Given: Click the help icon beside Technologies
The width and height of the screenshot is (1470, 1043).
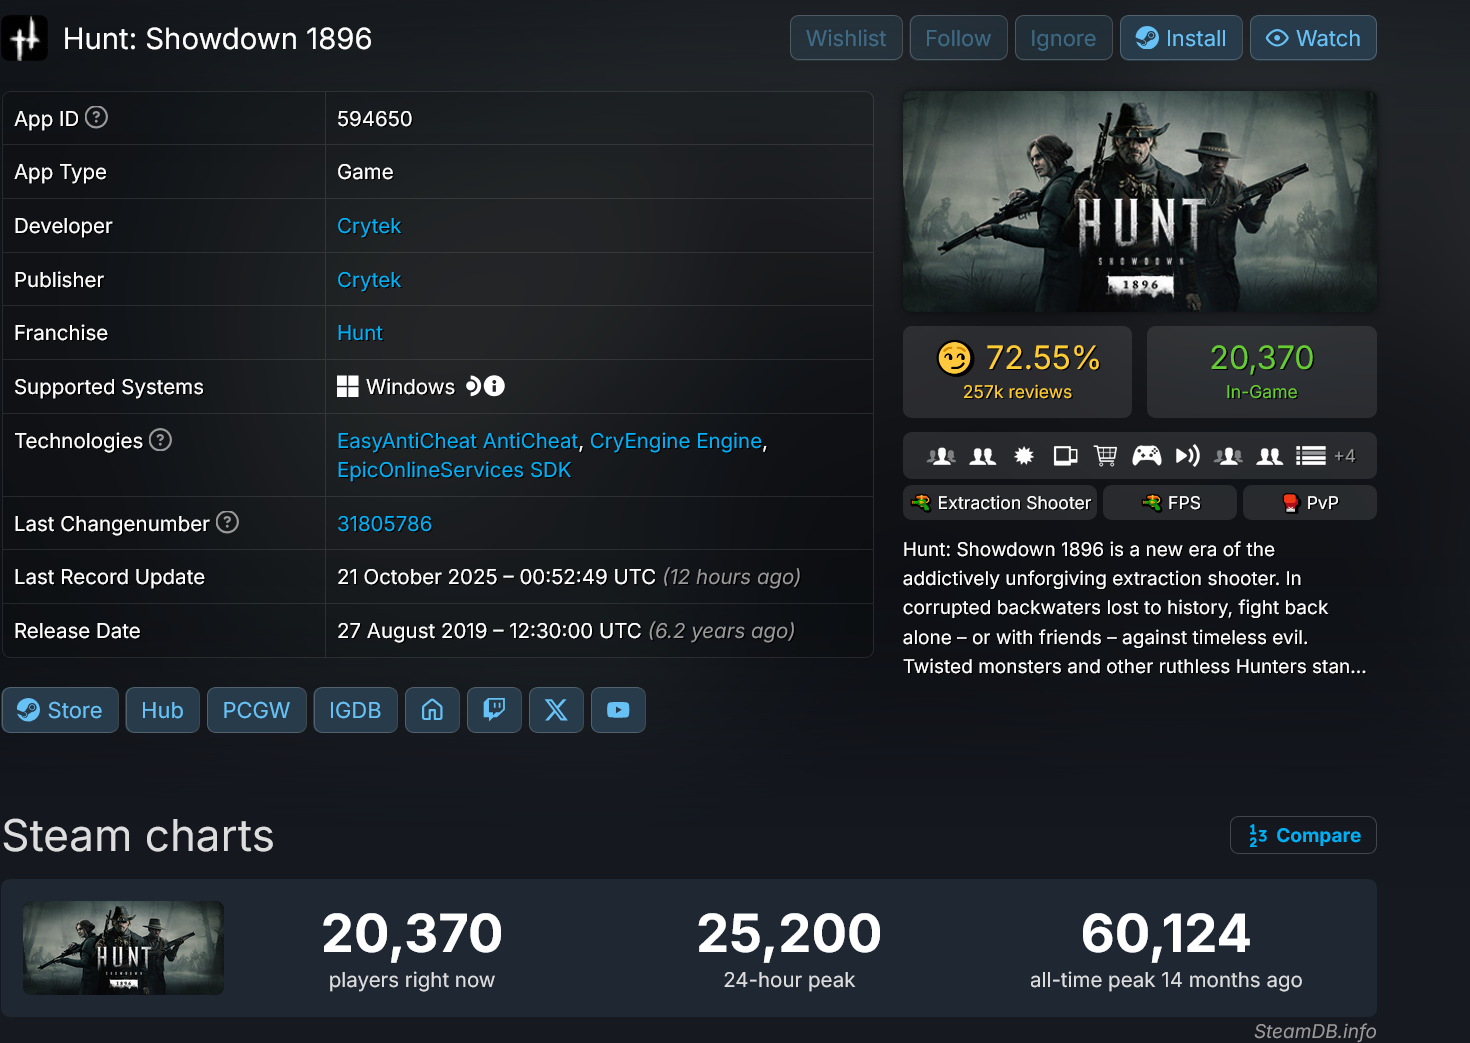Looking at the screenshot, I should click(x=160, y=439).
